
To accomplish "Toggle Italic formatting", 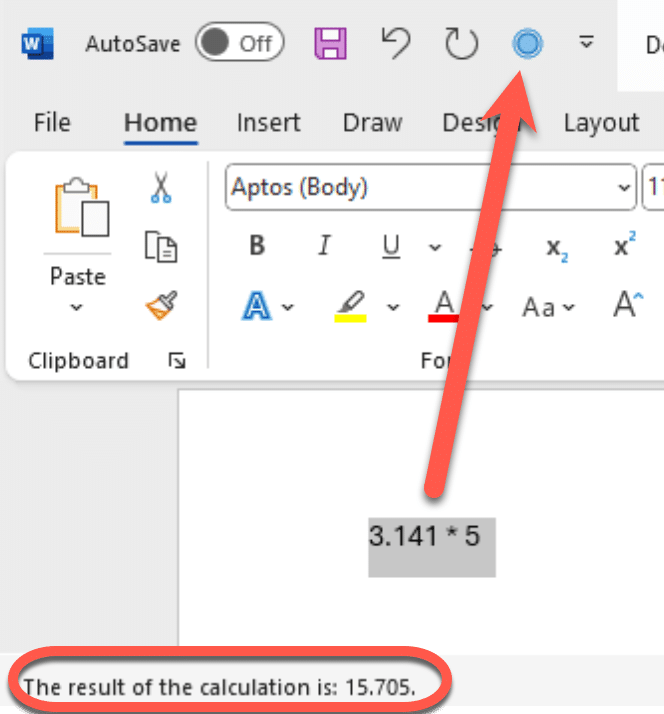I will (x=324, y=246).
